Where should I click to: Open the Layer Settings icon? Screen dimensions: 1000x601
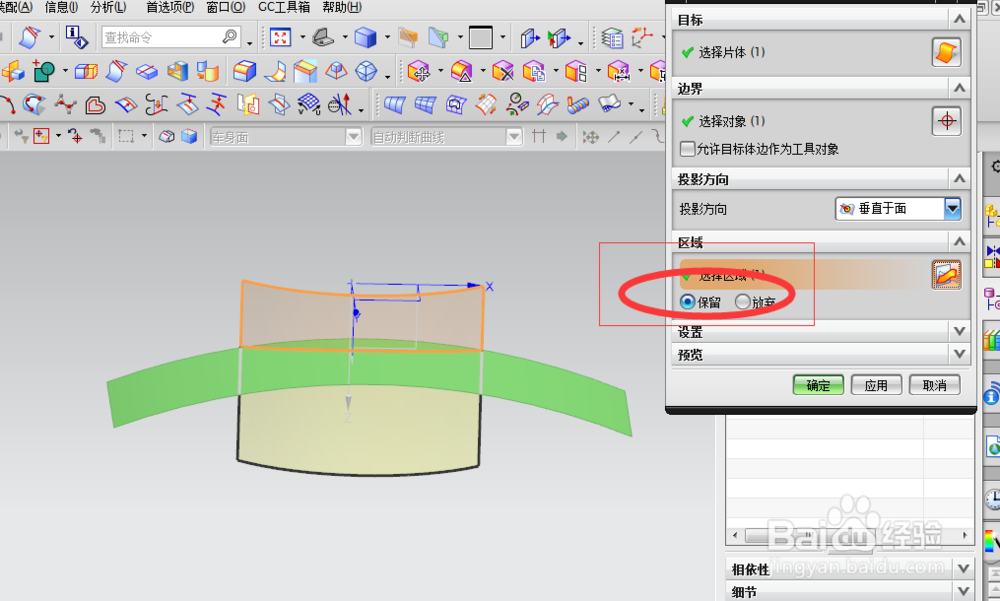pos(612,38)
